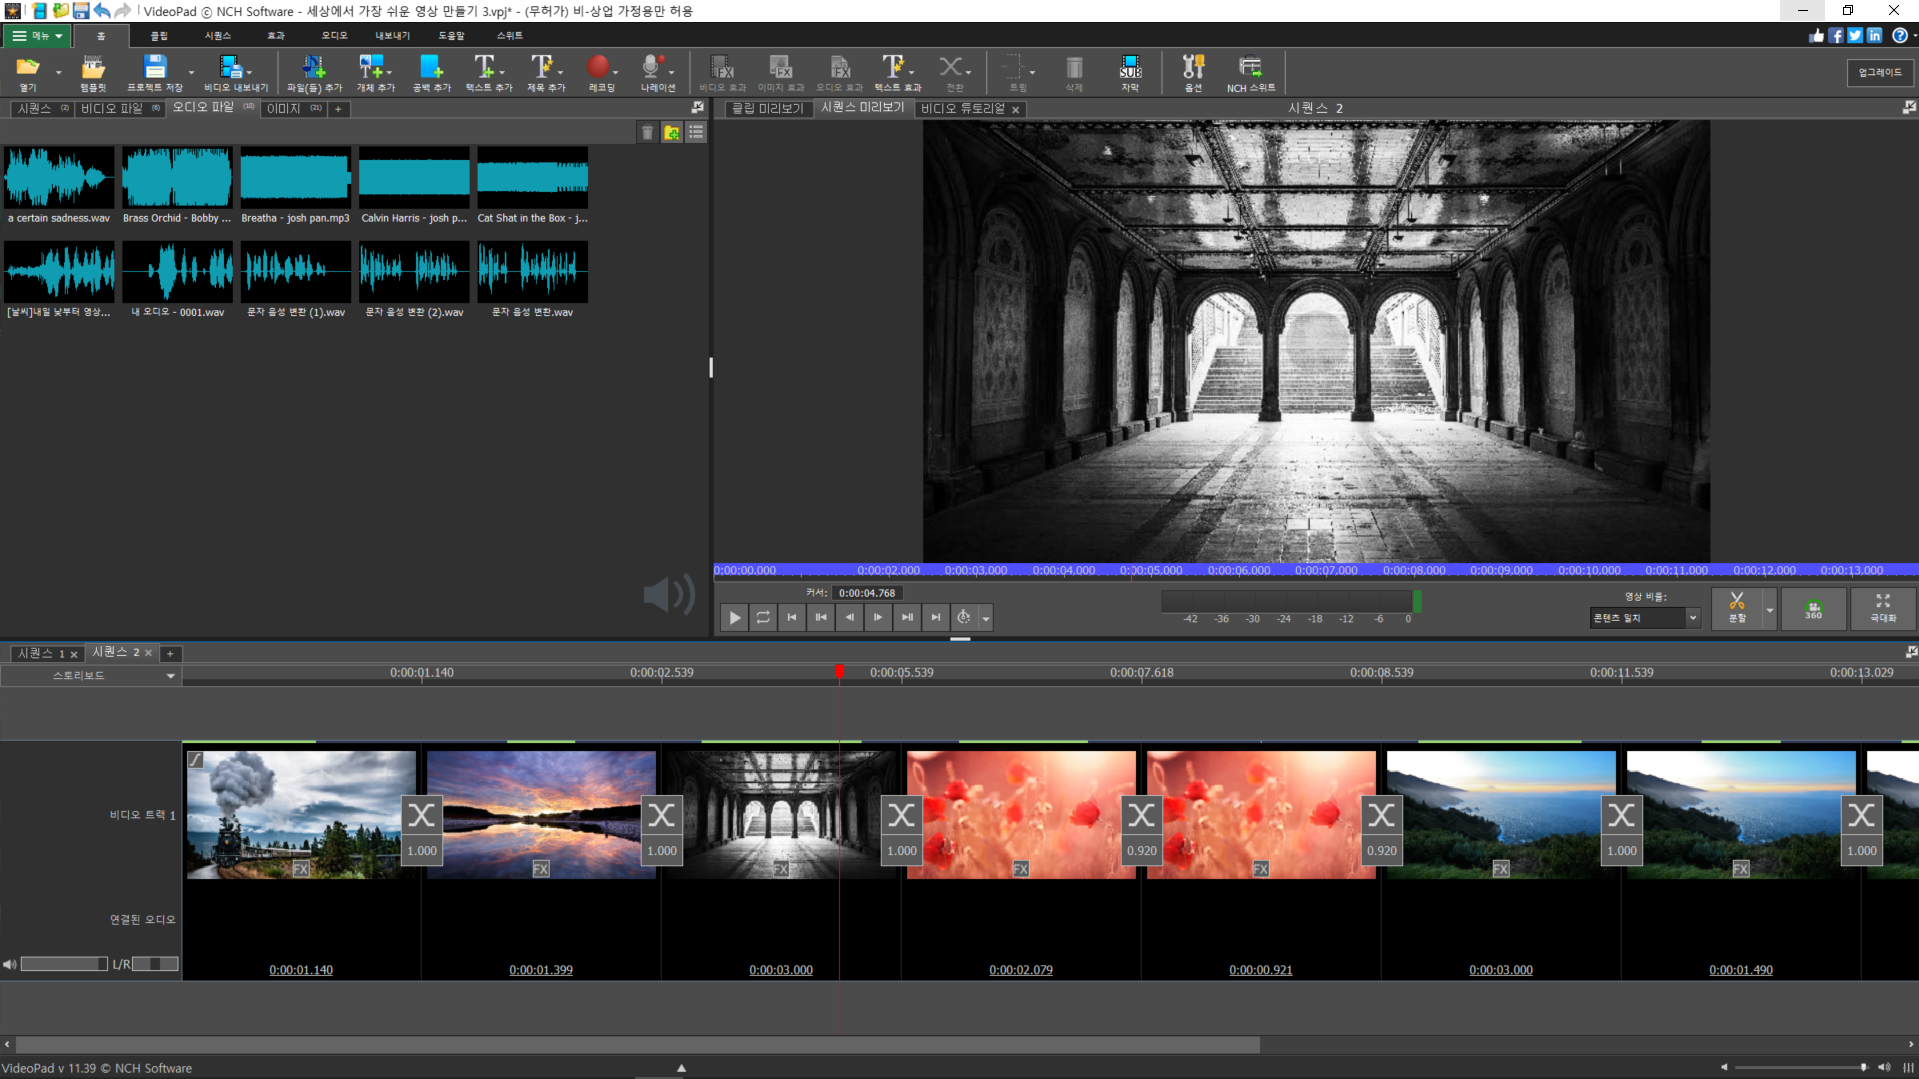Expand the 분할 split options arrow
Screen dimensions: 1919x1079
tap(1769, 609)
